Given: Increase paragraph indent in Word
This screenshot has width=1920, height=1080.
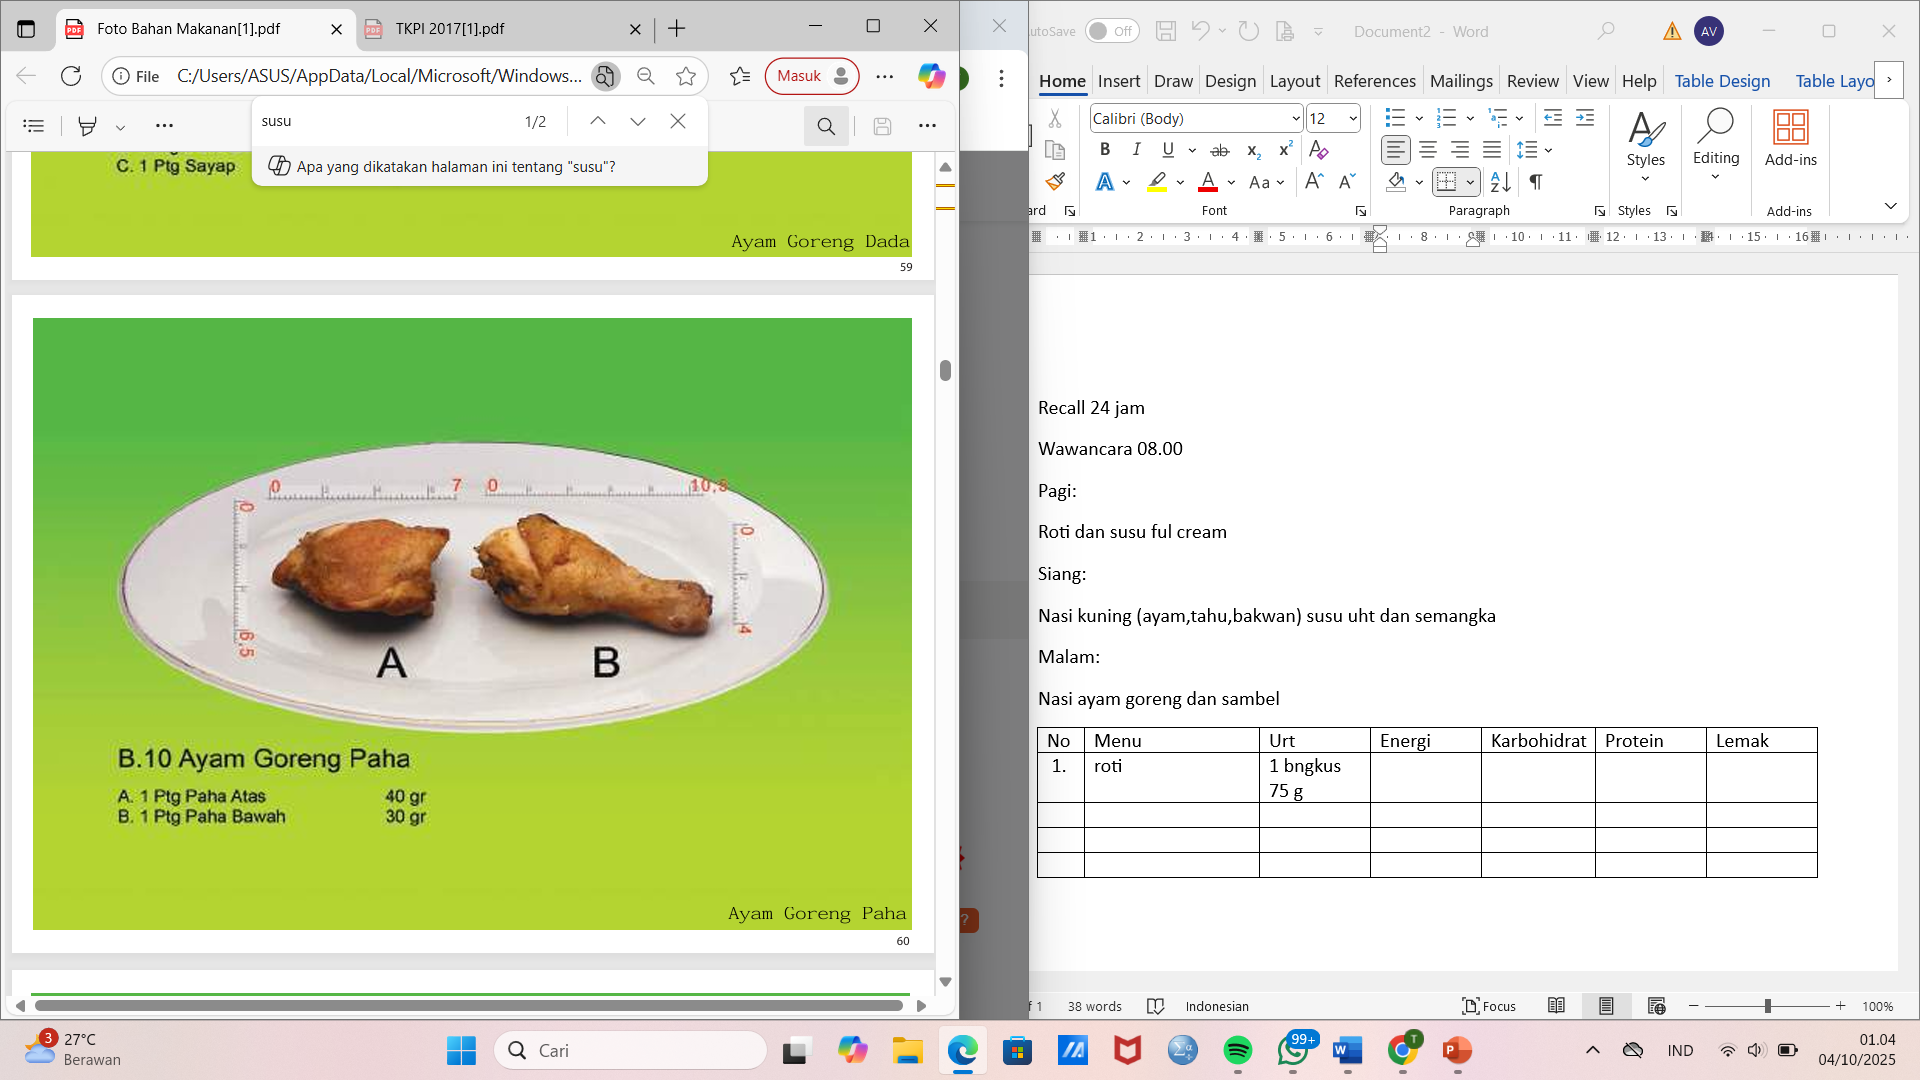Looking at the screenshot, I should pyautogui.click(x=1585, y=118).
